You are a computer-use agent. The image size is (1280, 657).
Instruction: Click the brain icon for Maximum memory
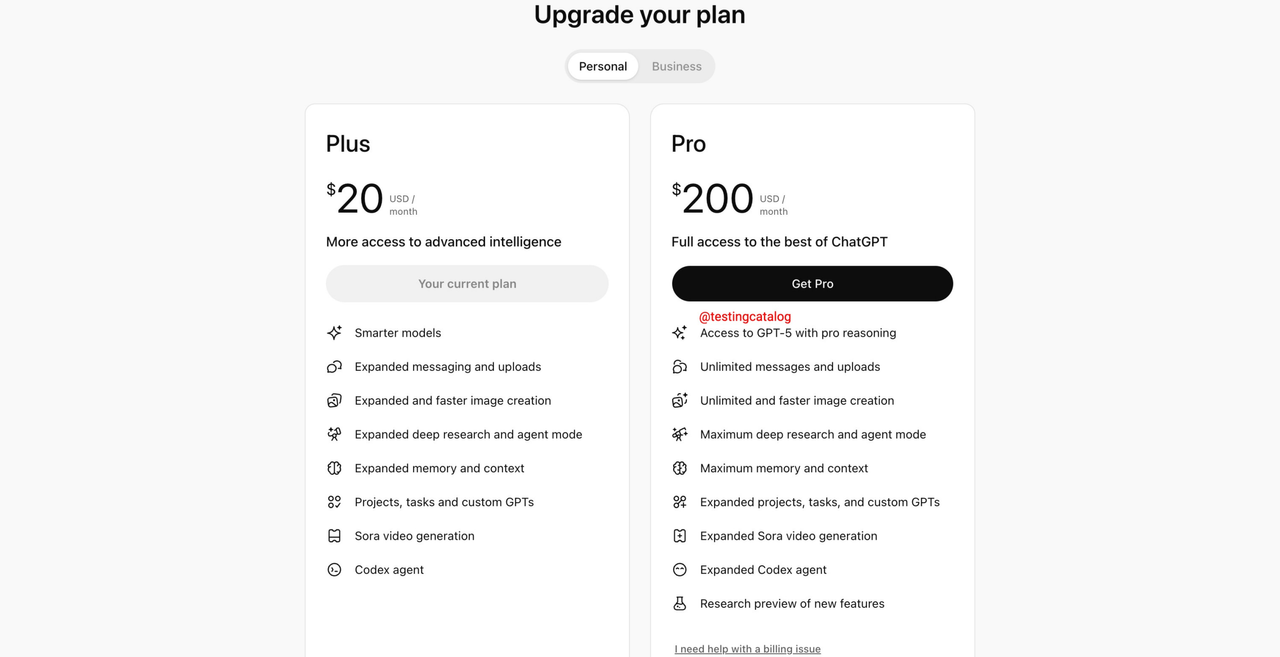pyautogui.click(x=680, y=468)
